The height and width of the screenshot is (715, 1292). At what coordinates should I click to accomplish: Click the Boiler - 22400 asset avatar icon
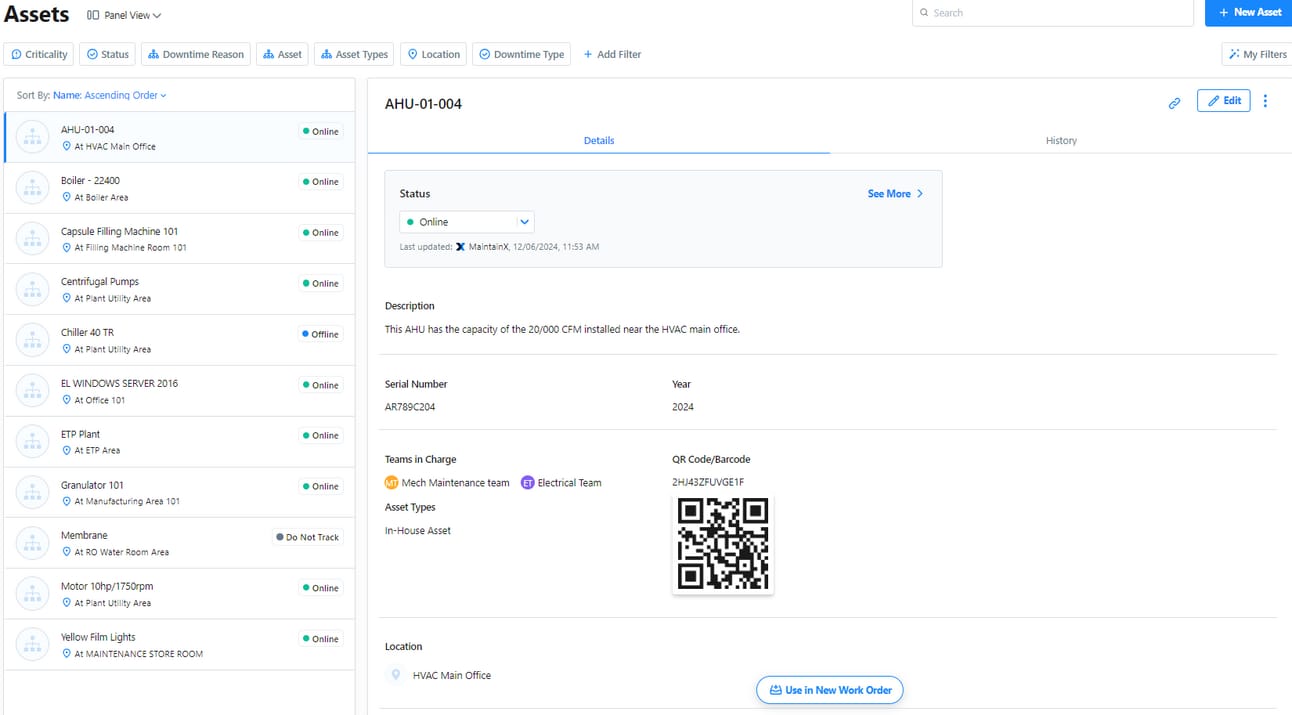point(32,188)
